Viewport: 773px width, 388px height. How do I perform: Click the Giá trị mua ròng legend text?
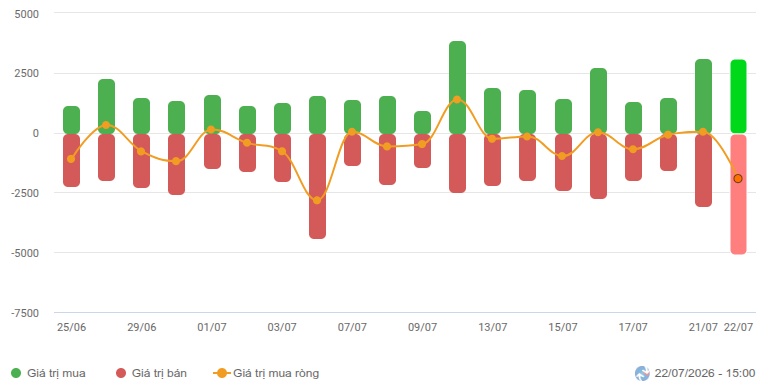276,373
